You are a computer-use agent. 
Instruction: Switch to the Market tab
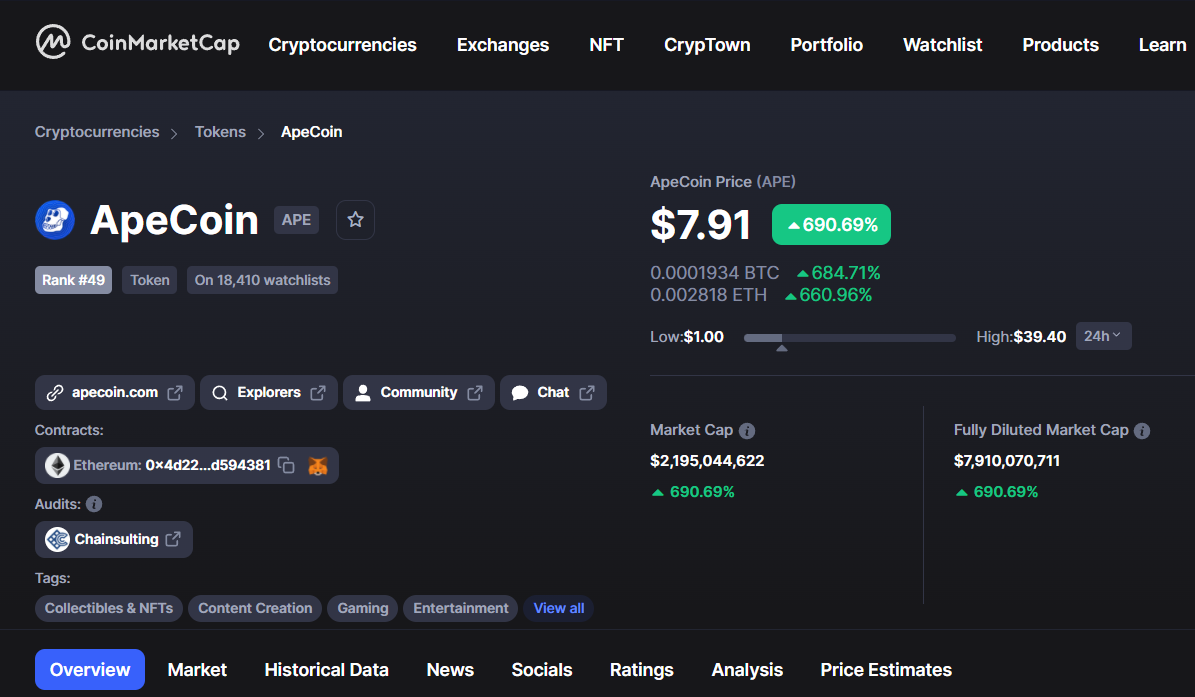pos(197,670)
